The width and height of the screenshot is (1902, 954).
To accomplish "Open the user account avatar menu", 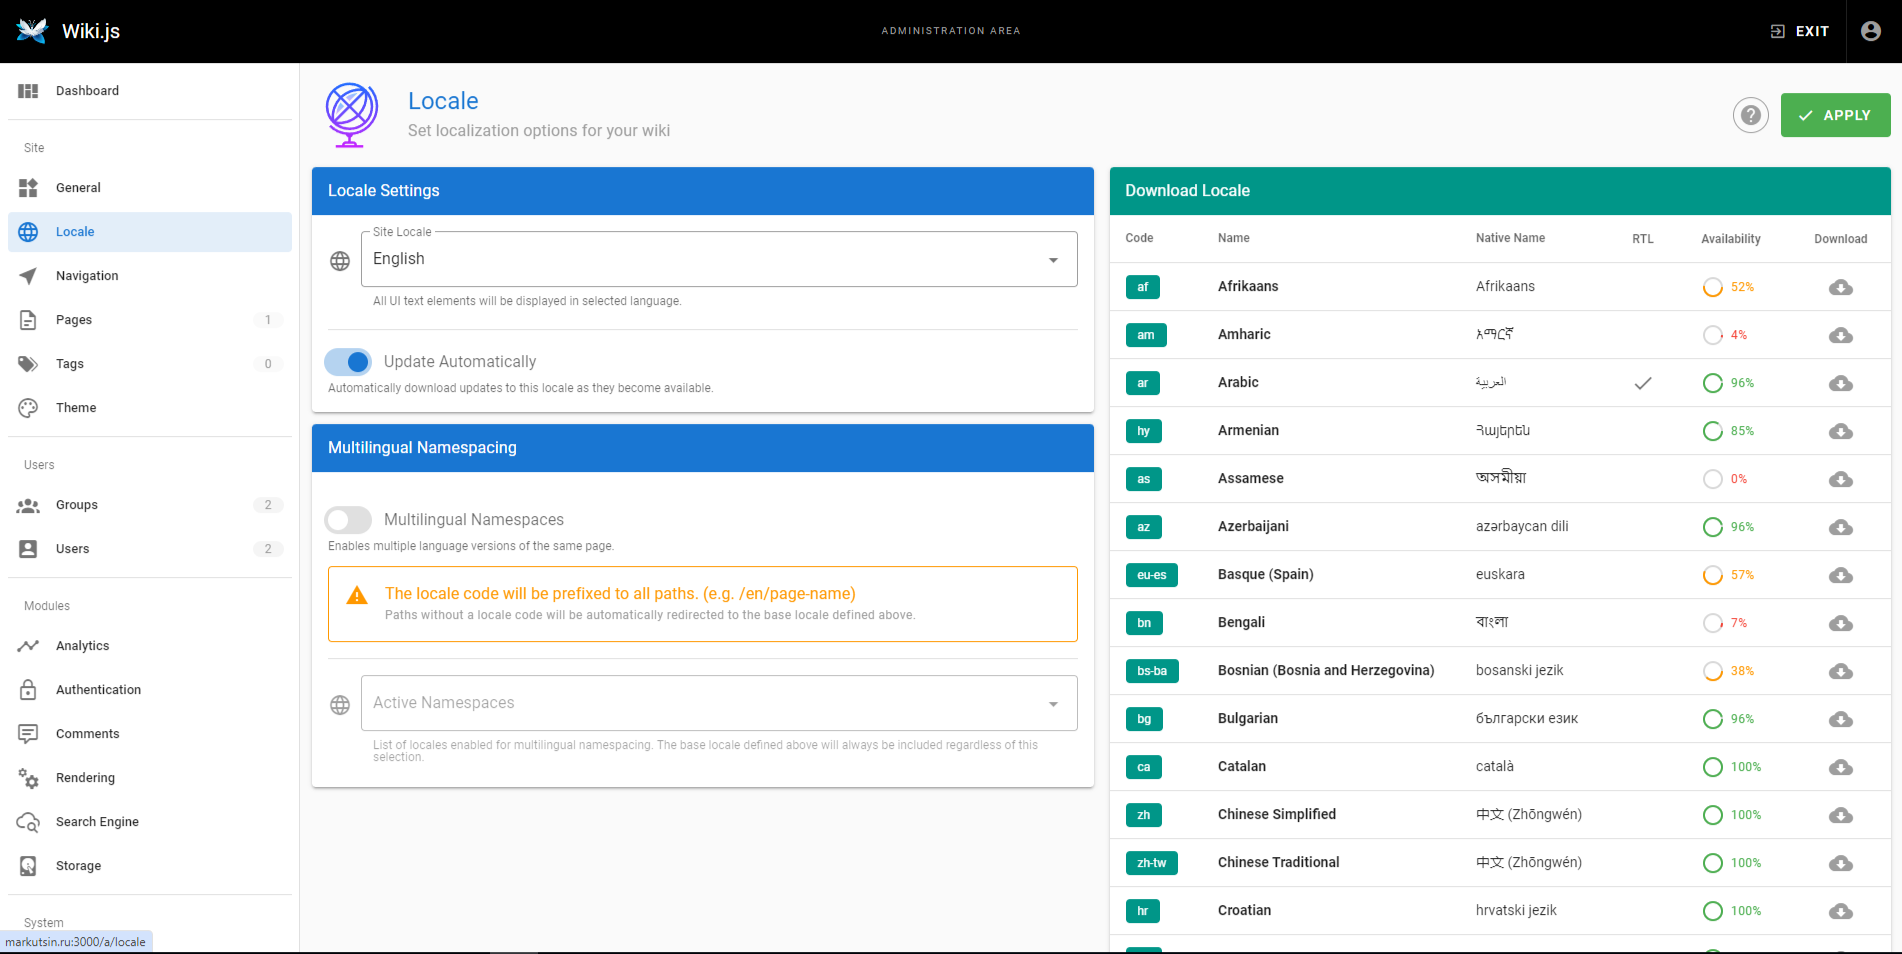I will click(1871, 31).
